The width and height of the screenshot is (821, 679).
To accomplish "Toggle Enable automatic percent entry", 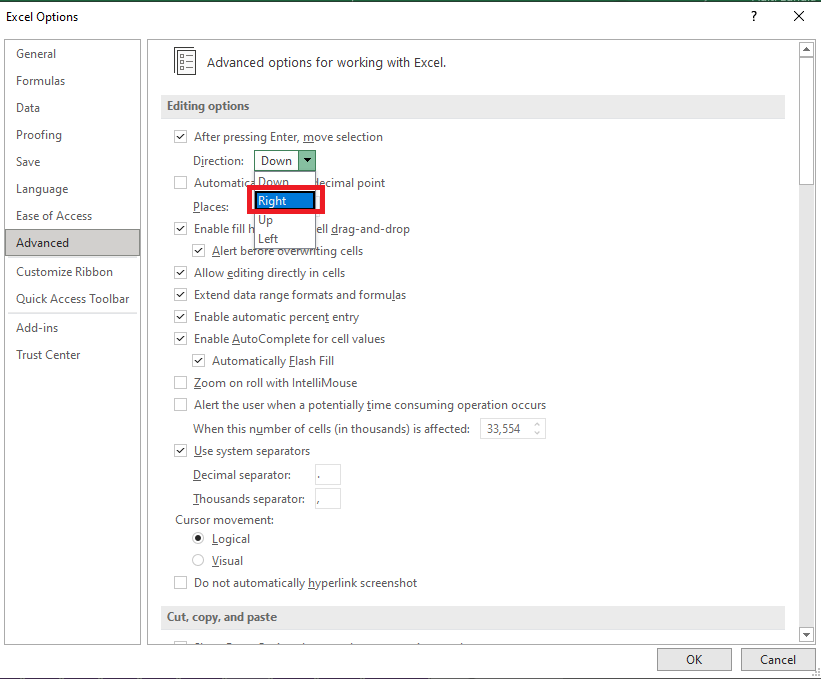I will (x=181, y=317).
